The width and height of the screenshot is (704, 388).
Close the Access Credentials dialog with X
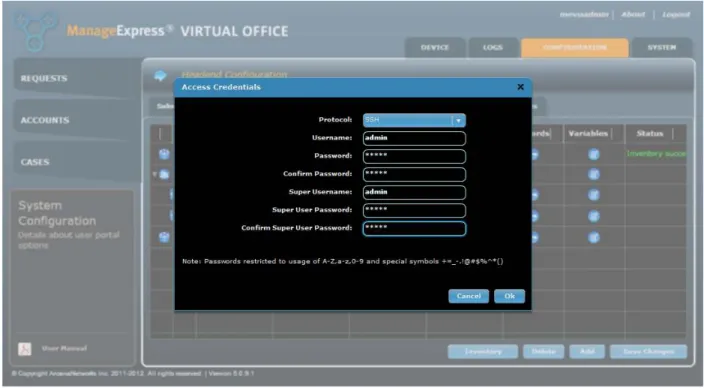coord(520,87)
